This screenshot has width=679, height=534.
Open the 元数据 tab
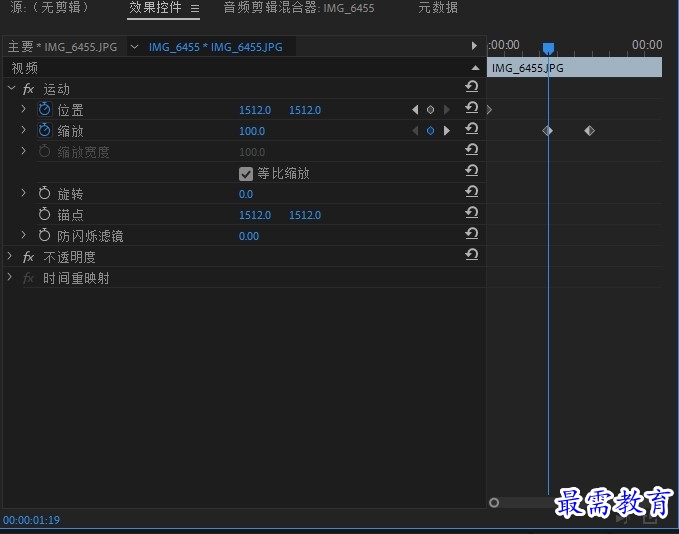(x=438, y=7)
